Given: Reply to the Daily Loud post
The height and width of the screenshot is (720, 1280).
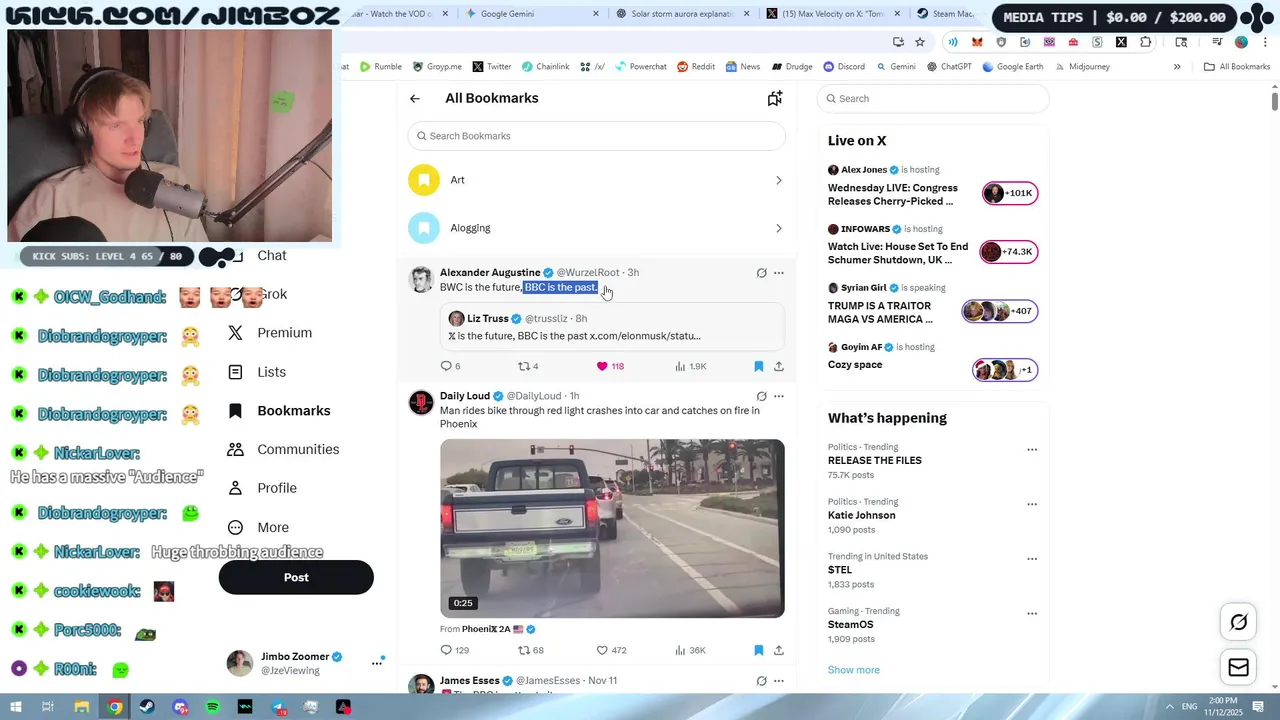Looking at the screenshot, I should click(454, 650).
